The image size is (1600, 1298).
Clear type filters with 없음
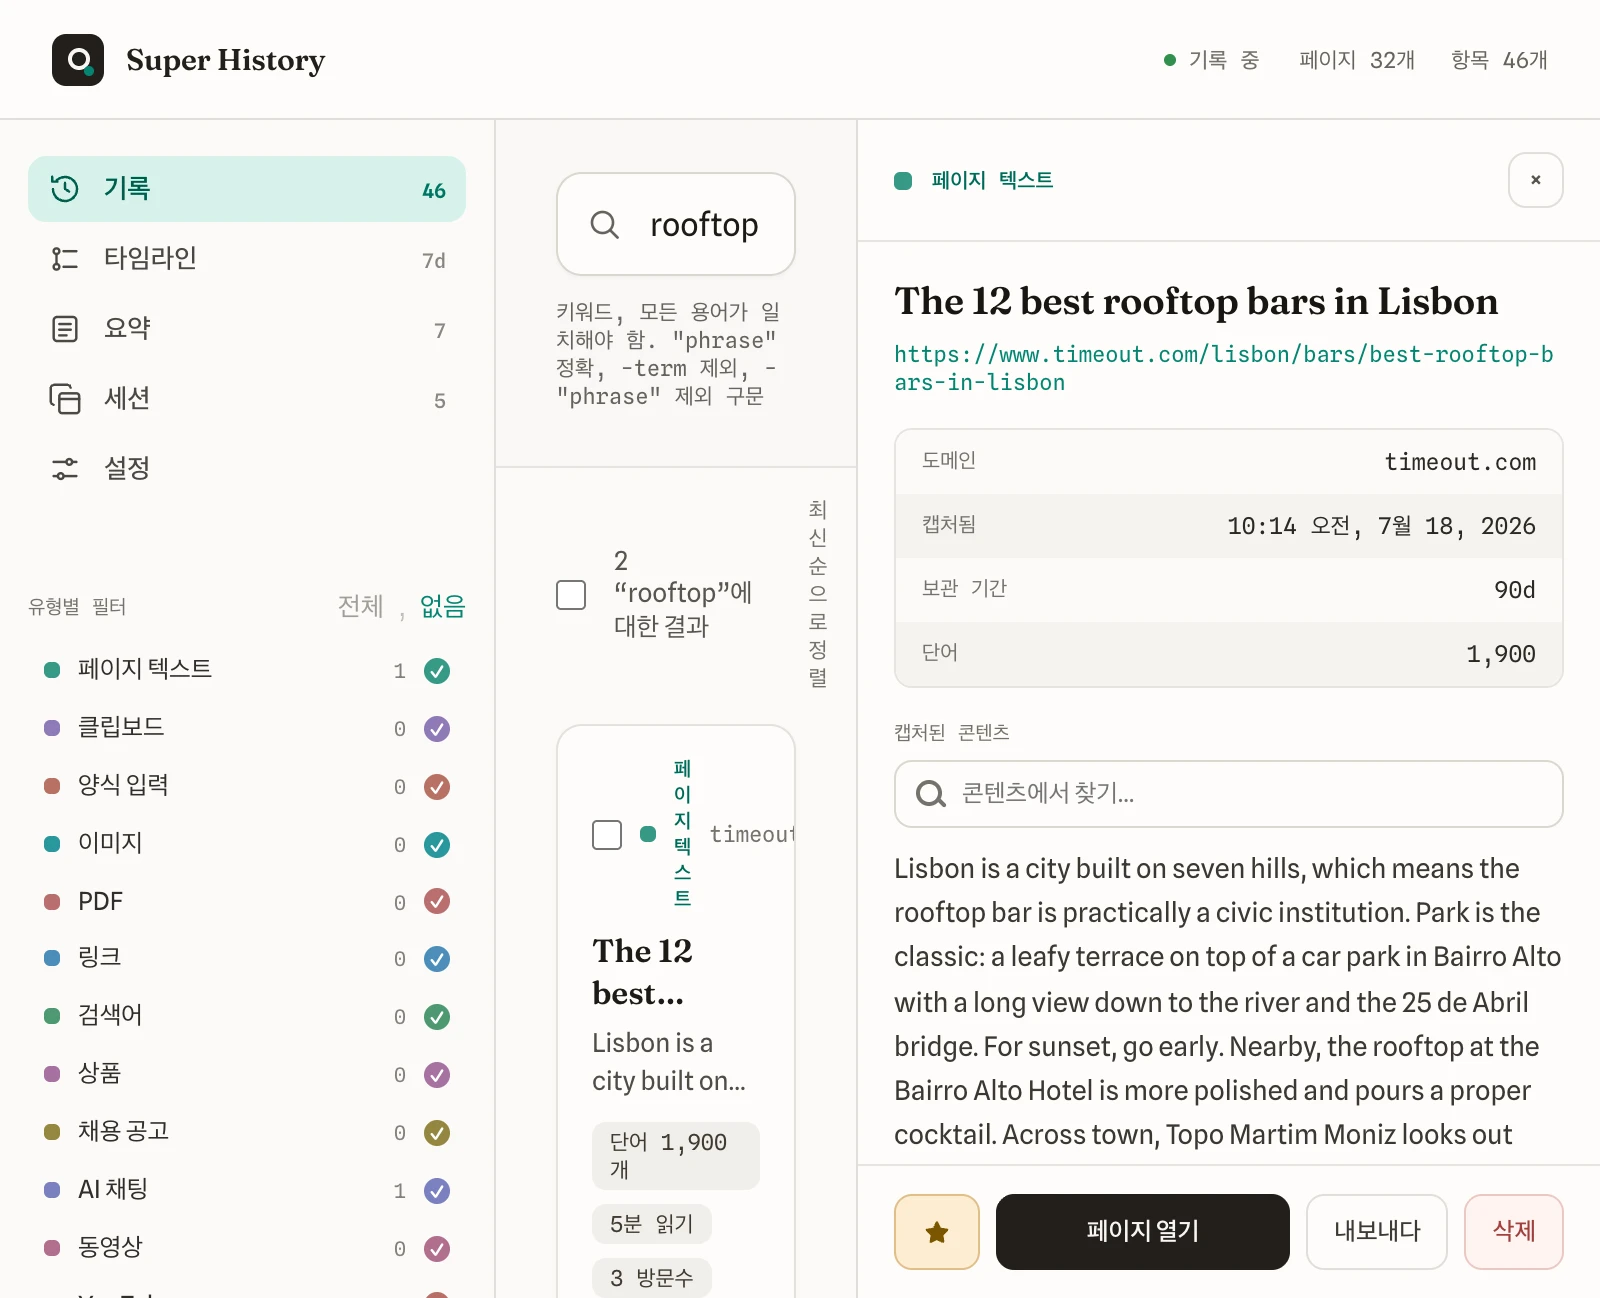click(443, 606)
